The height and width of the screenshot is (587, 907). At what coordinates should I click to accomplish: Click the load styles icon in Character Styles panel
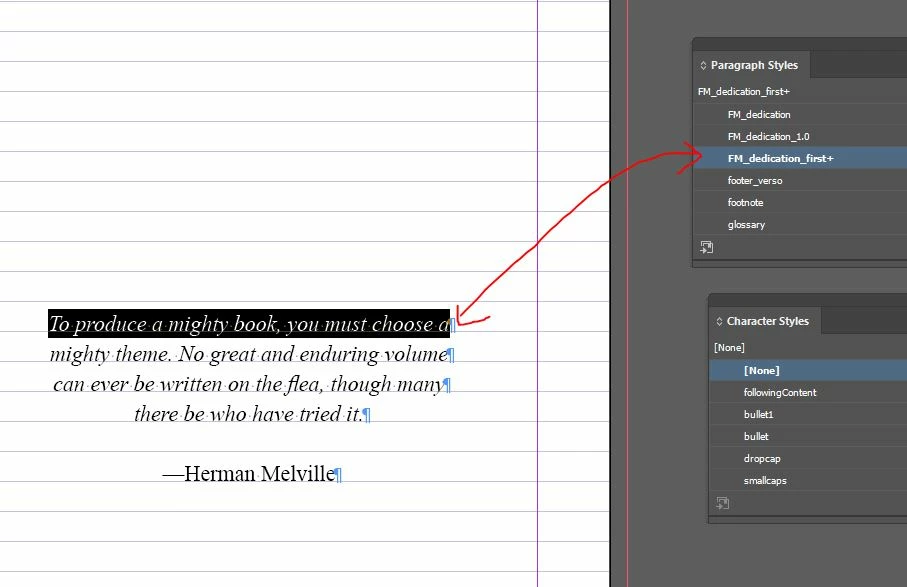point(722,503)
